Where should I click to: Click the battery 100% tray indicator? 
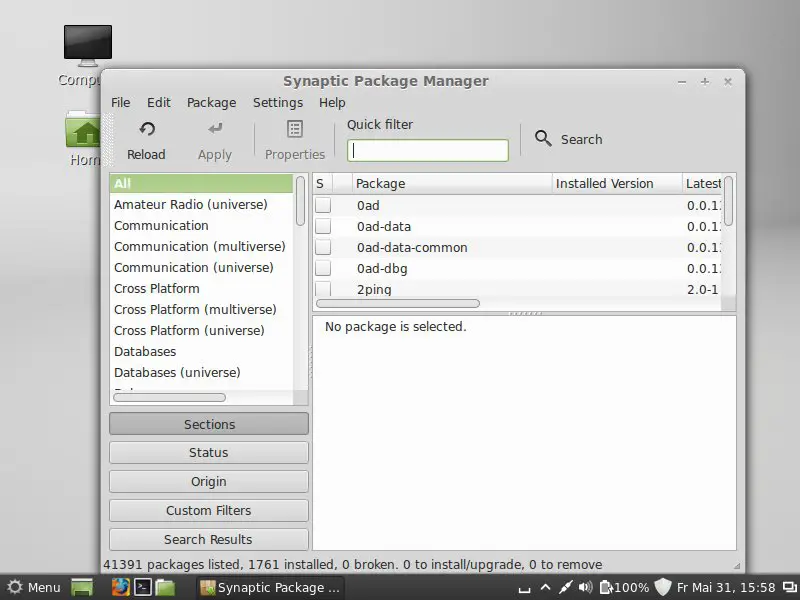624,588
